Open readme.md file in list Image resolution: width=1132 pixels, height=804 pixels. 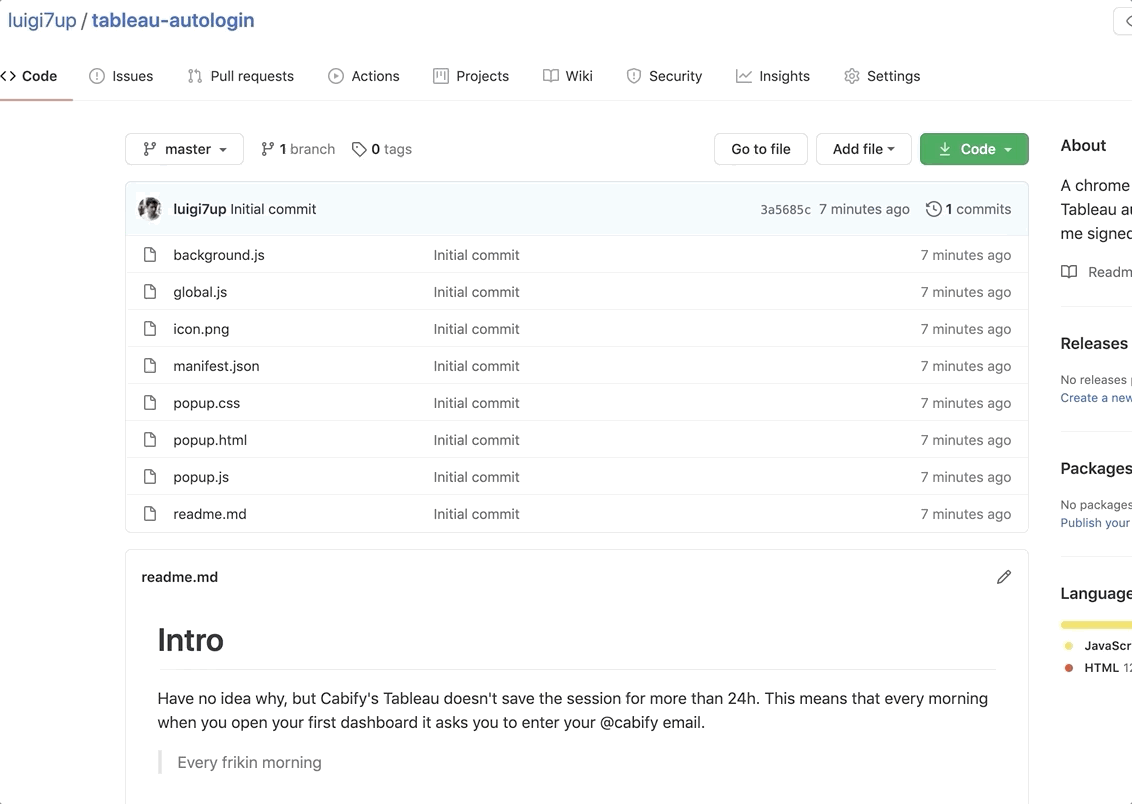coord(209,514)
